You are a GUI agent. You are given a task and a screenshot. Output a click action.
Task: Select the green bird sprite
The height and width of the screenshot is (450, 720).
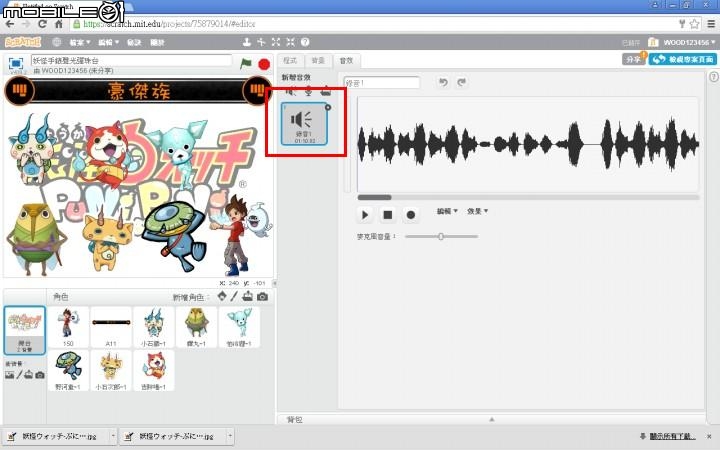tap(197, 327)
